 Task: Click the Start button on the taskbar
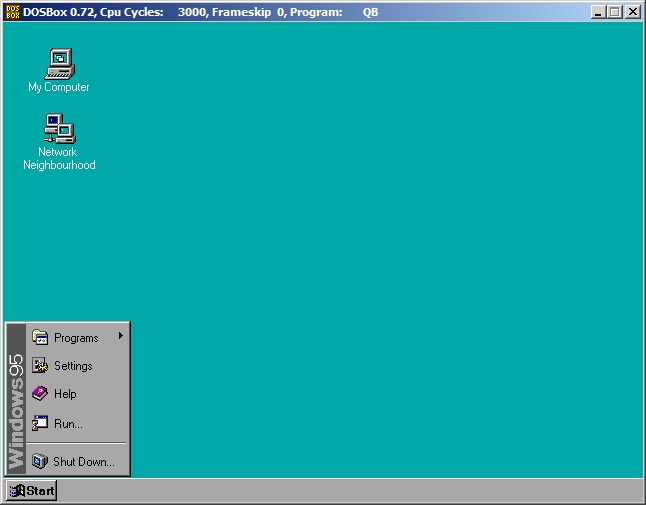pyautogui.click(x=32, y=491)
